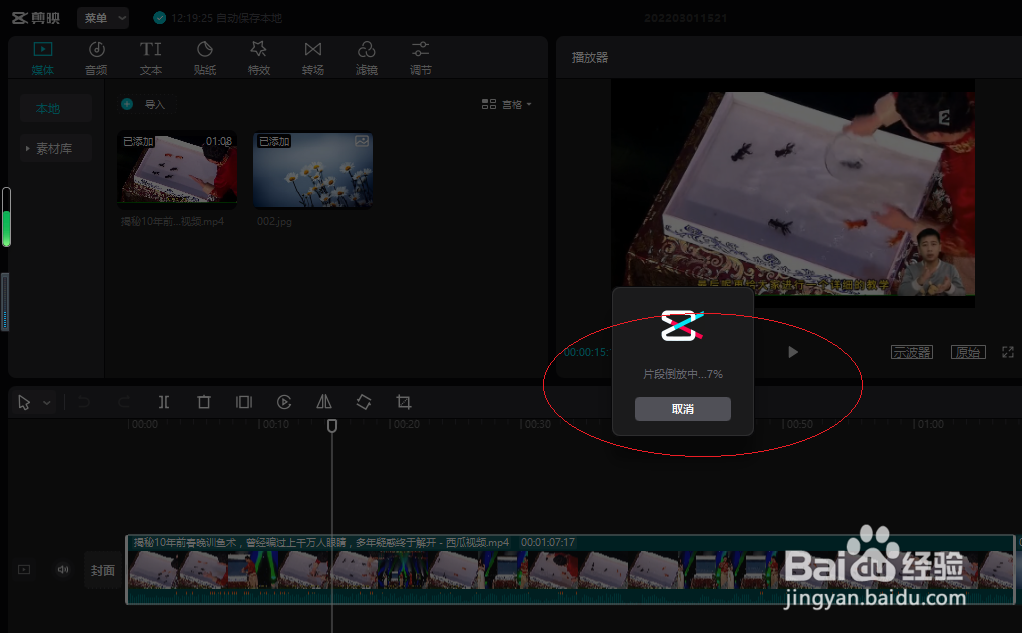Expand the 素材库 material library
1022x633 pixels.
pyautogui.click(x=55, y=149)
